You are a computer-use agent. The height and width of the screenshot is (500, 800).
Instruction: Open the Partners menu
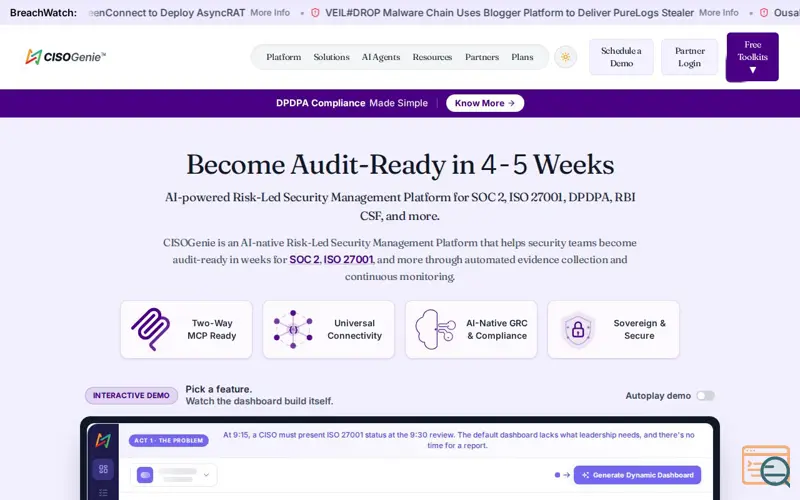click(x=482, y=57)
